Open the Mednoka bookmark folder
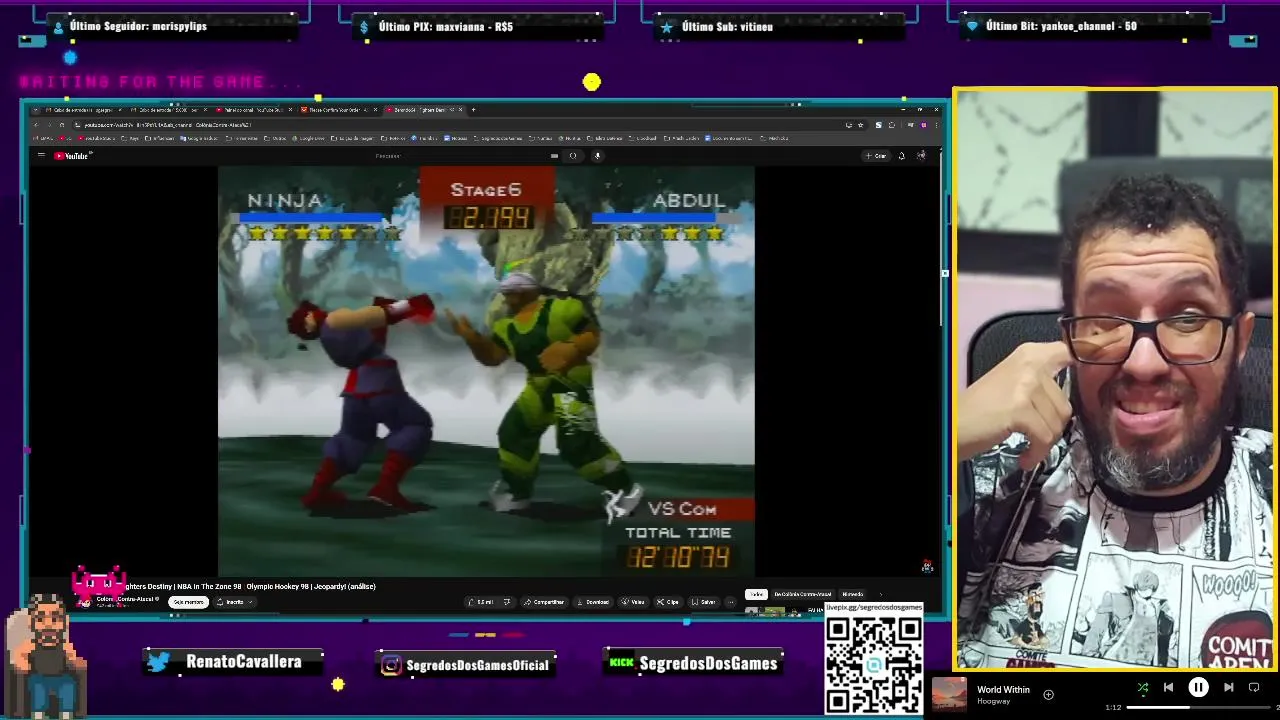Viewport: 1280px width, 720px height. [x=774, y=138]
